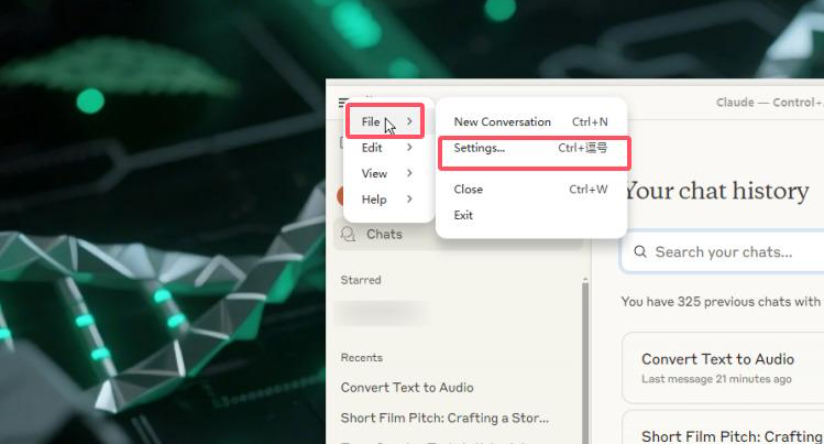This screenshot has height=445, width=825.
Task: Focus the Search your chats field
Action: click(723, 251)
